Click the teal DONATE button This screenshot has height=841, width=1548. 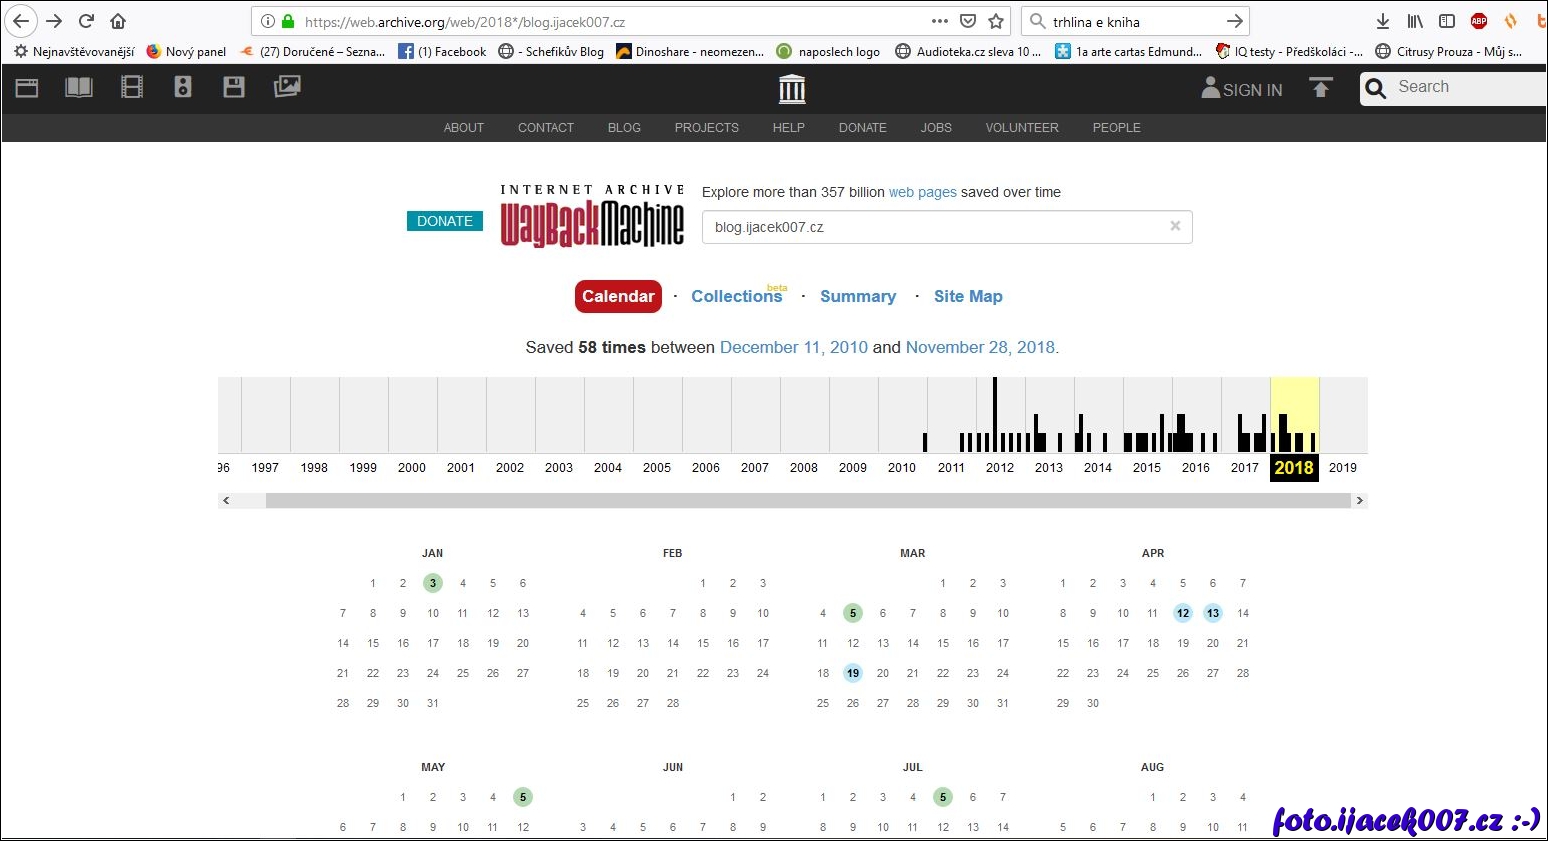tap(445, 221)
